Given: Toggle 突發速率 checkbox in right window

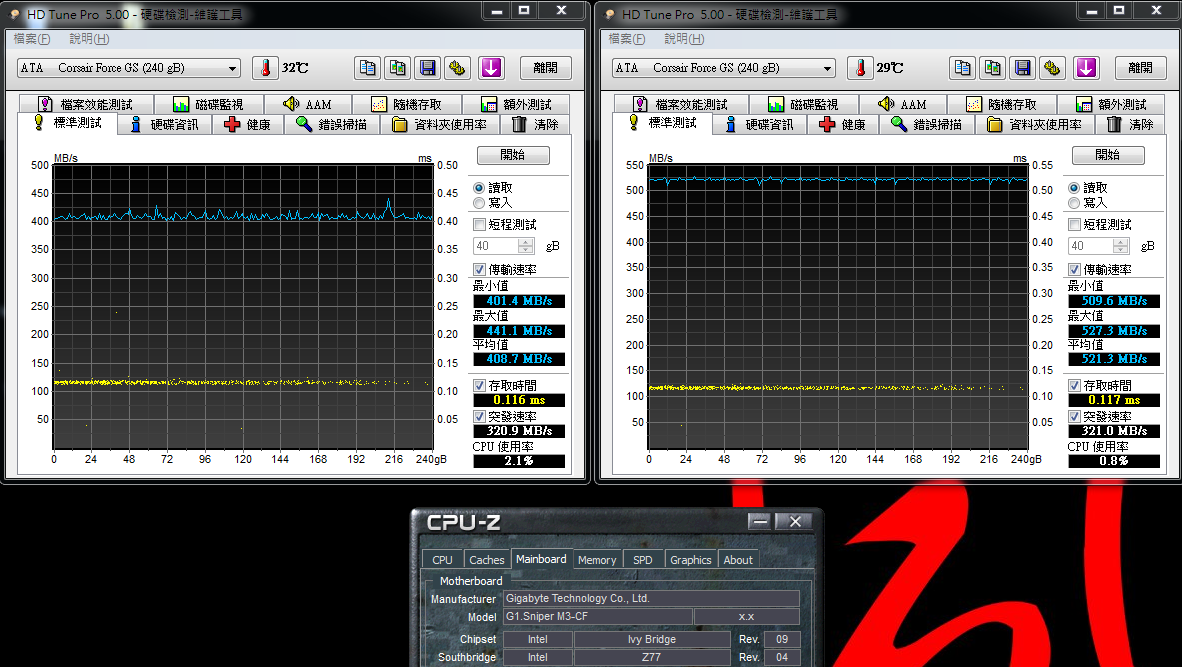Looking at the screenshot, I should 1073,416.
